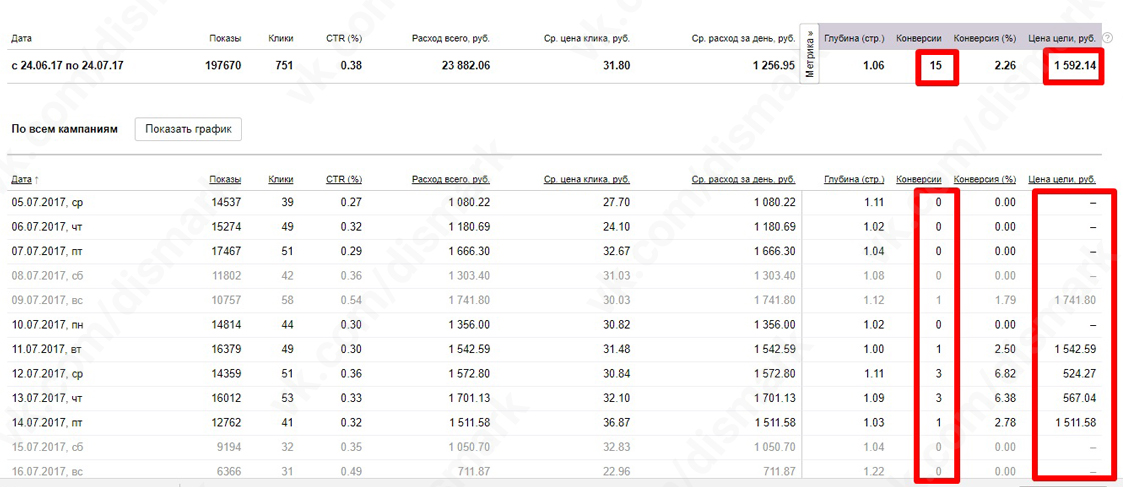Screen dimensions: 1123x487
Task: Click the 09.07.2017 Sunday row date
Action: tap(47, 300)
